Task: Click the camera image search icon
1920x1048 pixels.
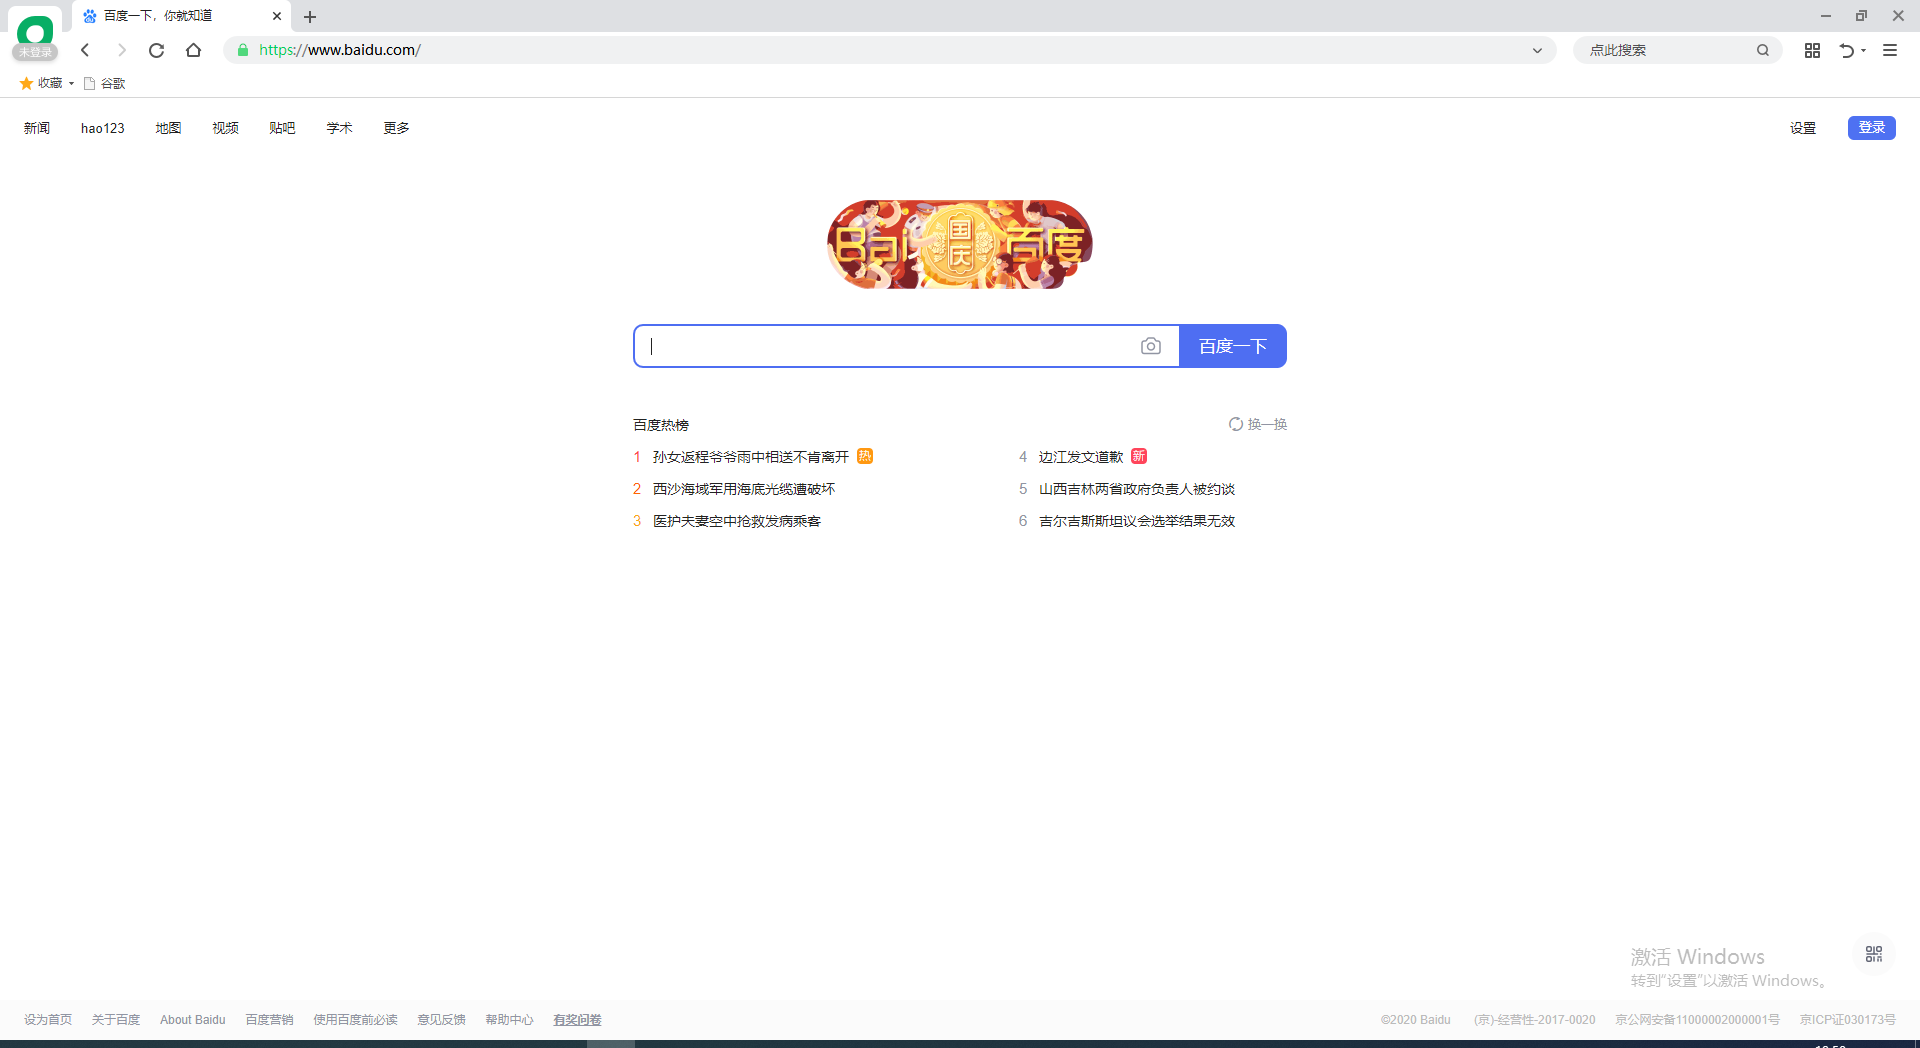Action: tap(1151, 346)
